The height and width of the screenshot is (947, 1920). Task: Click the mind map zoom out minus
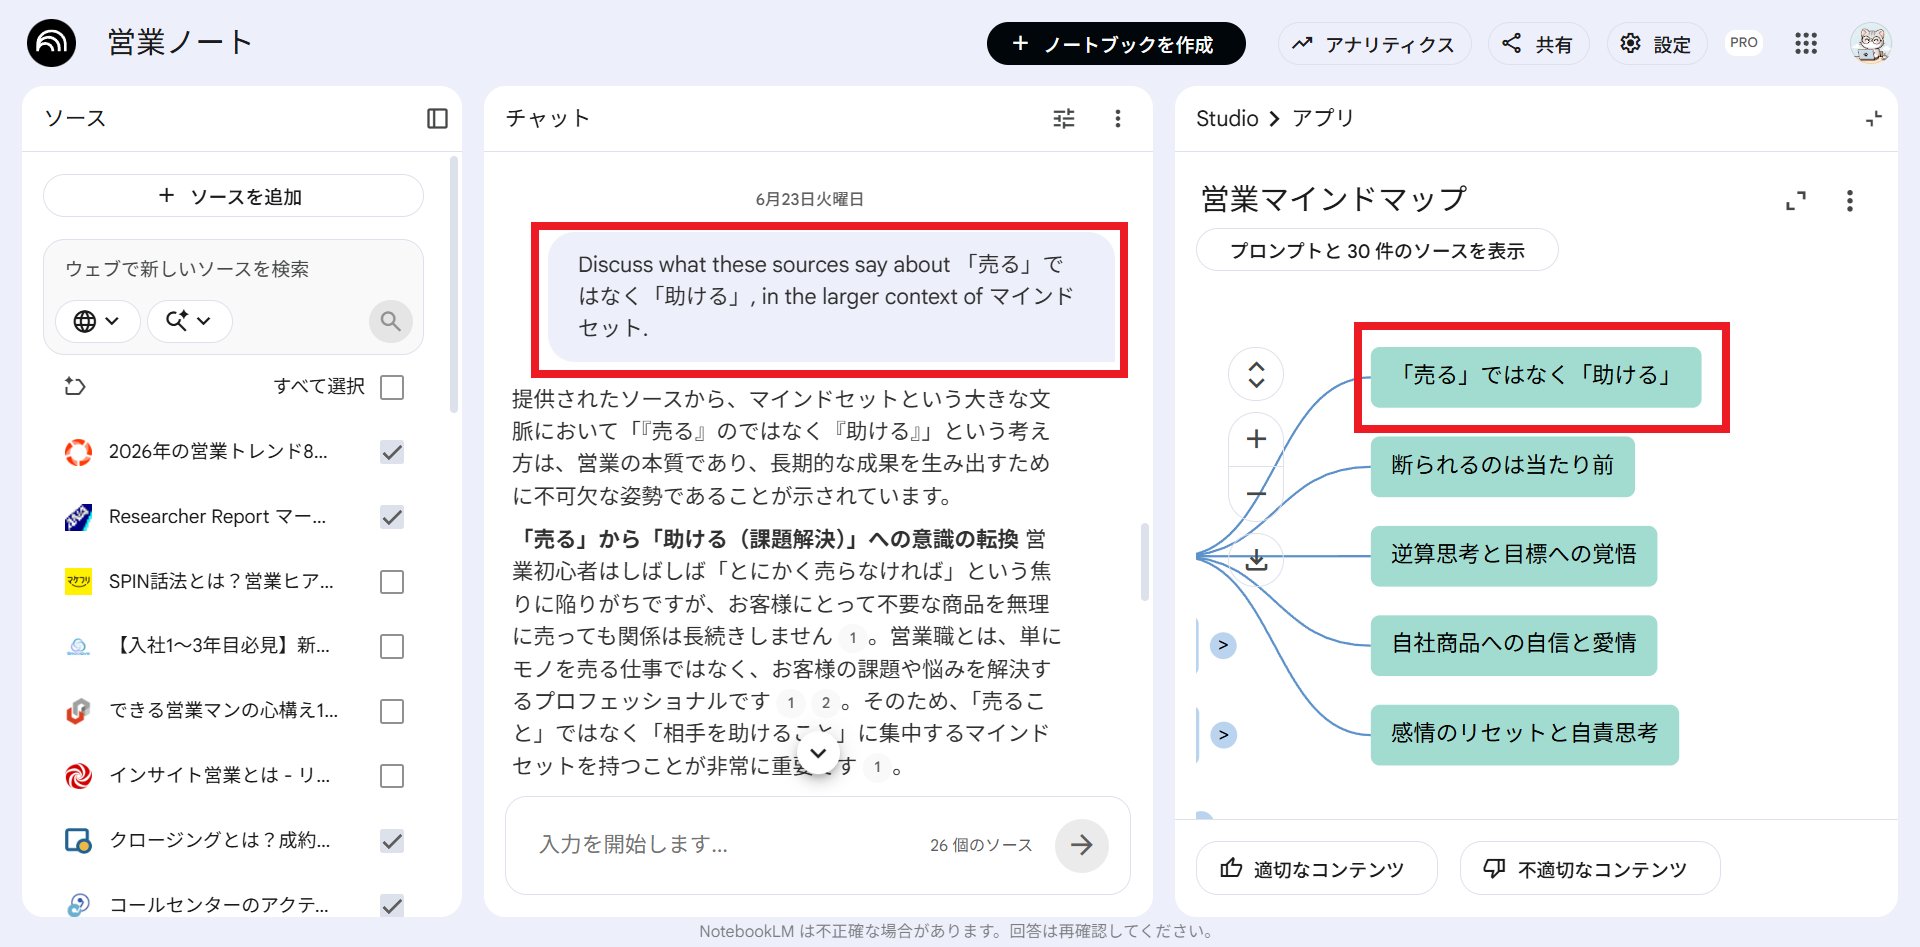click(1256, 494)
